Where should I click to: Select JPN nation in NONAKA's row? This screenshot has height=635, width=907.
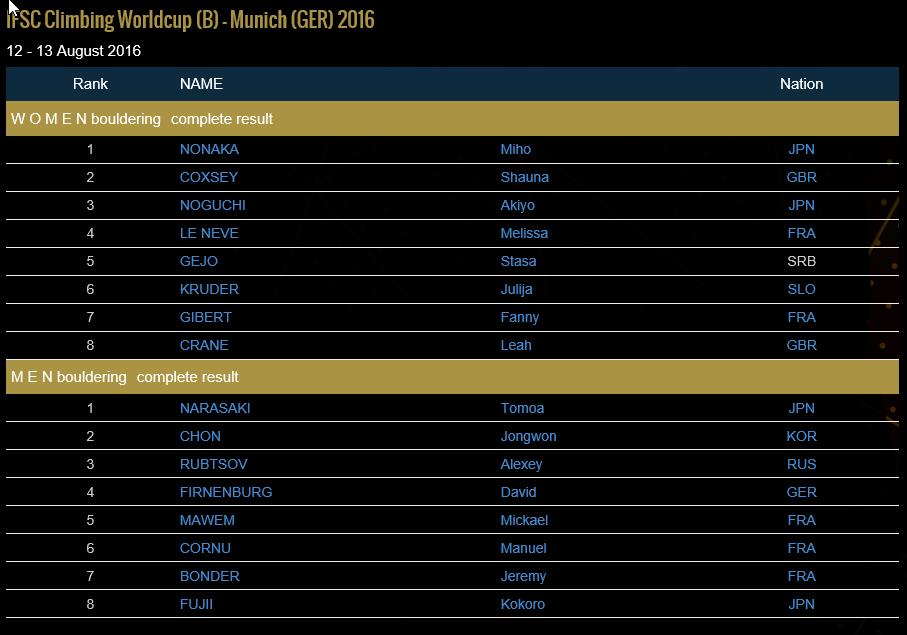(801, 149)
